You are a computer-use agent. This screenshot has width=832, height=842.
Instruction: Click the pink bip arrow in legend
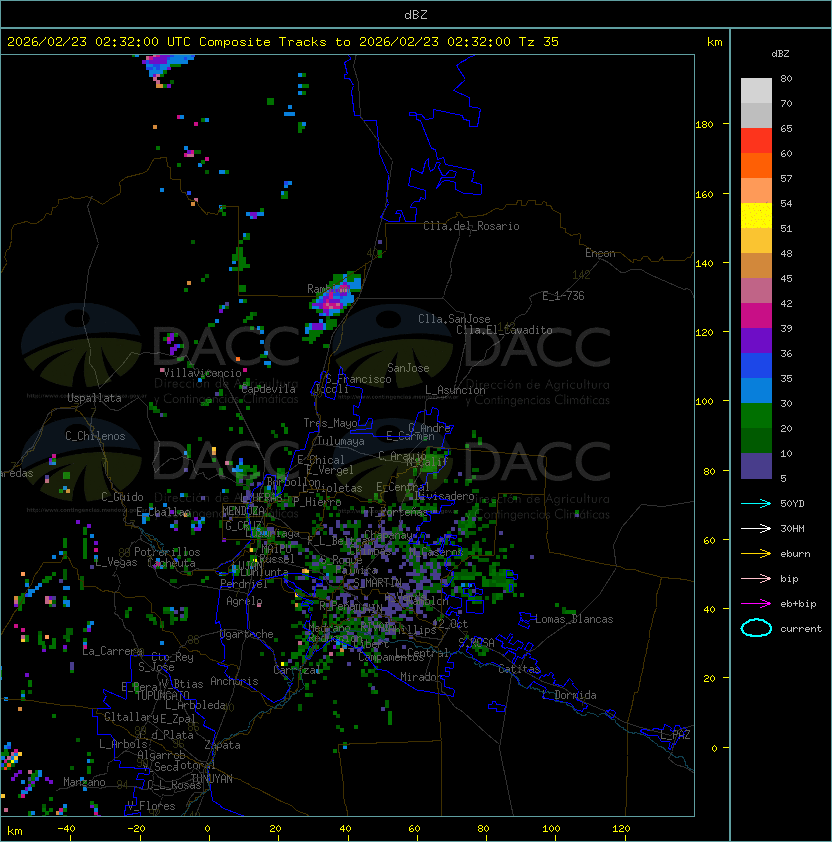pyautogui.click(x=756, y=579)
